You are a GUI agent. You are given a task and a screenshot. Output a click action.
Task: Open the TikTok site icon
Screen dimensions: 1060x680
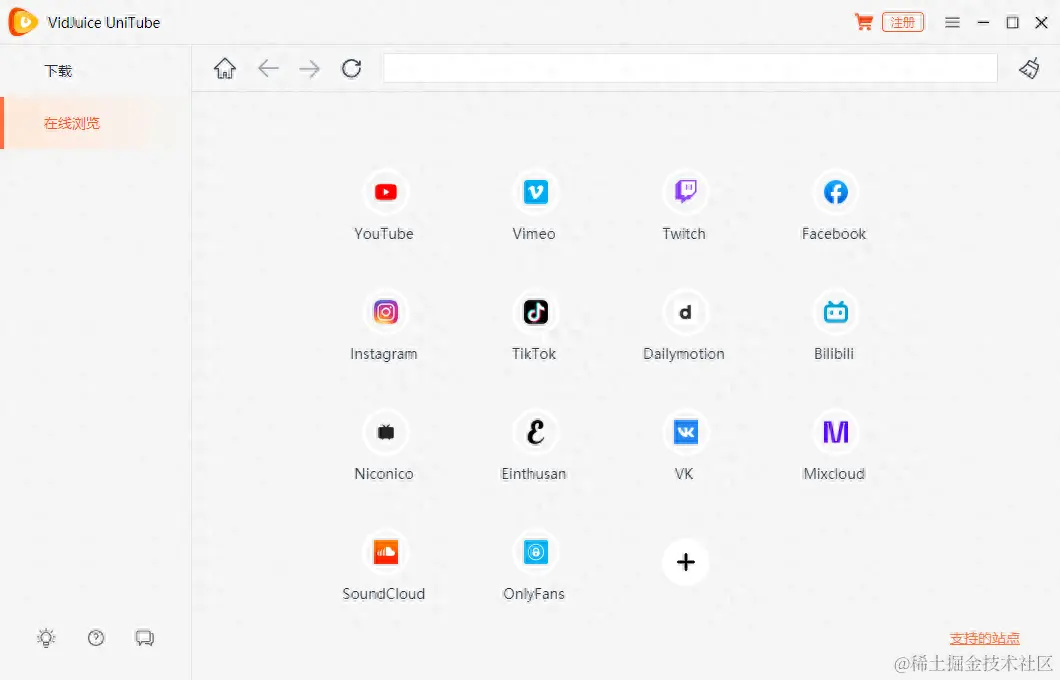pyautogui.click(x=535, y=312)
